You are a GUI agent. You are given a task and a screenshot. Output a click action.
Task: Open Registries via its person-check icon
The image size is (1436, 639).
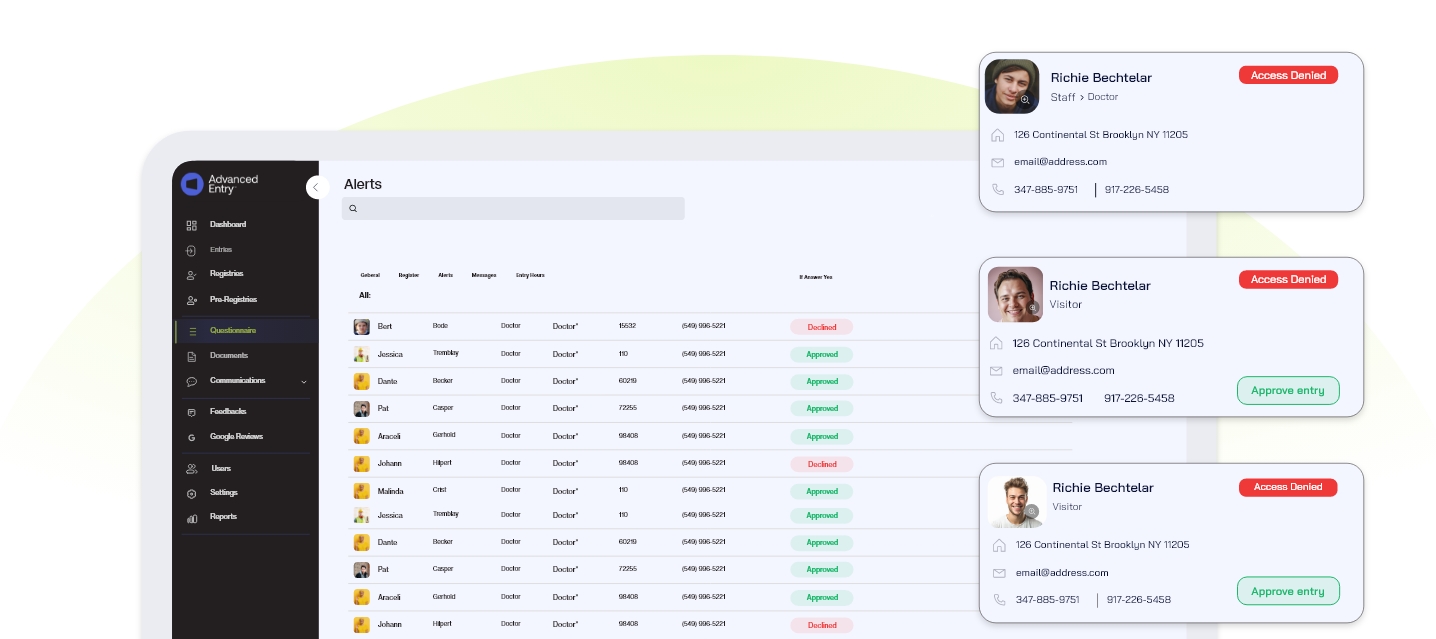(x=192, y=275)
